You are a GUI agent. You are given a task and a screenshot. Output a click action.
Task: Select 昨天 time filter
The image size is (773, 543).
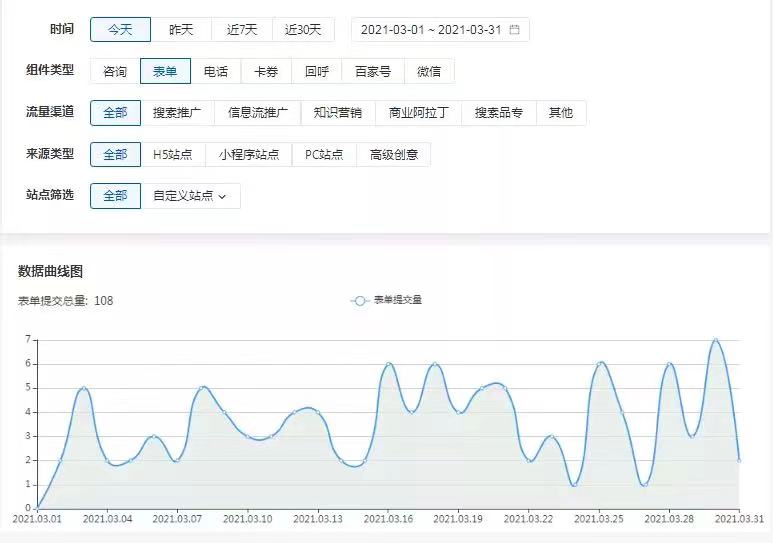pos(181,30)
